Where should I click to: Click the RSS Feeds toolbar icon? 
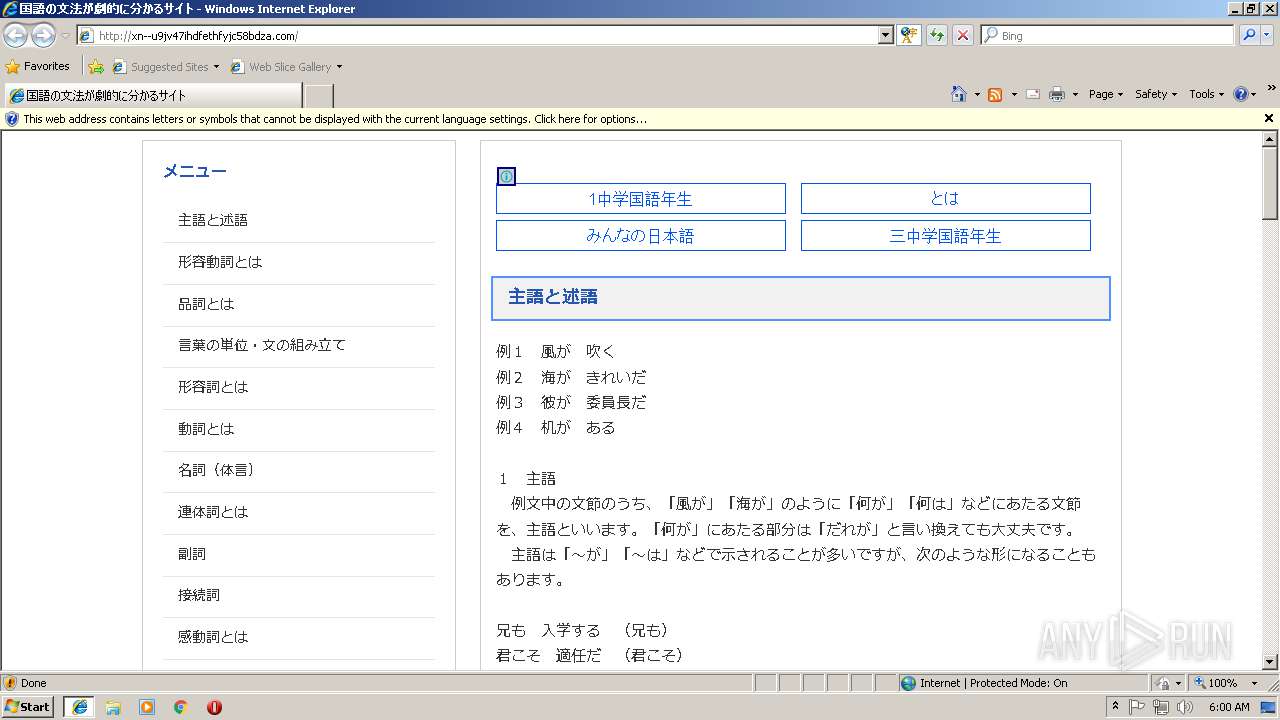click(x=995, y=94)
